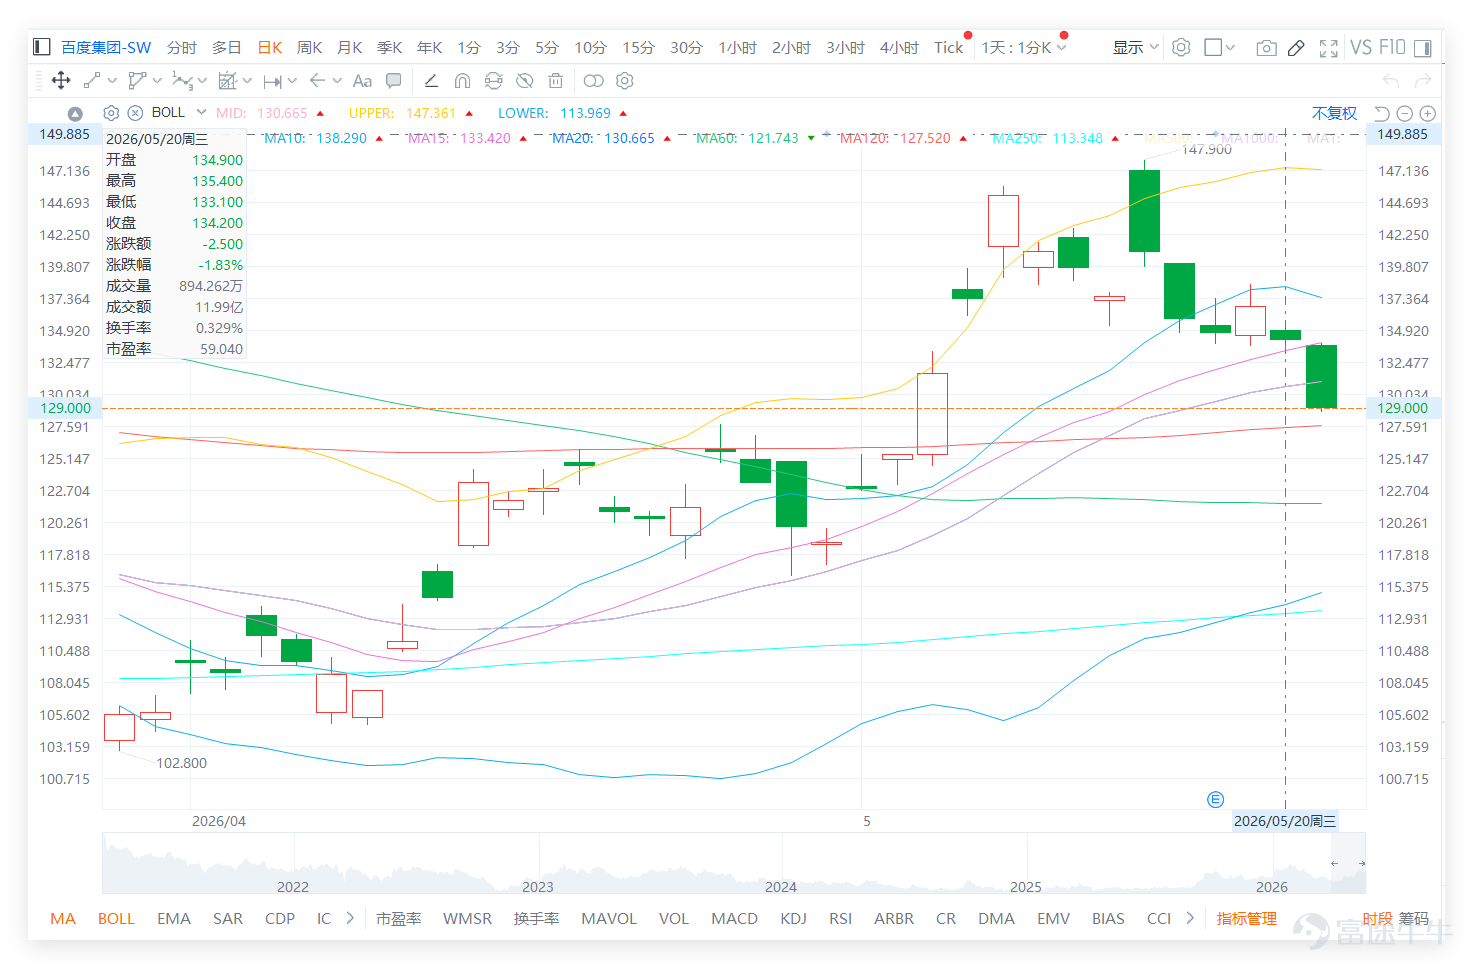This screenshot has width=1473, height=968.
Task: Select the arrow annotation tool
Action: click(x=317, y=81)
